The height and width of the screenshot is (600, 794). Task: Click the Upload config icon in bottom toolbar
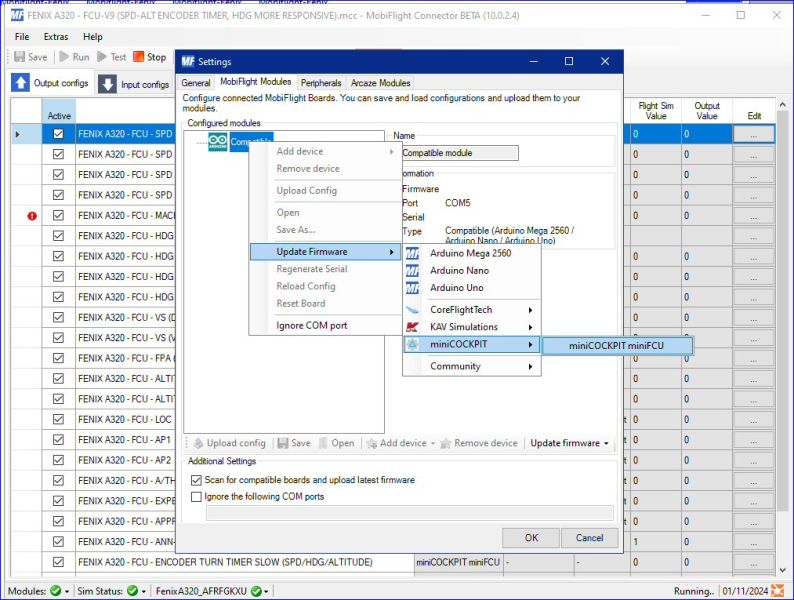click(x=198, y=443)
